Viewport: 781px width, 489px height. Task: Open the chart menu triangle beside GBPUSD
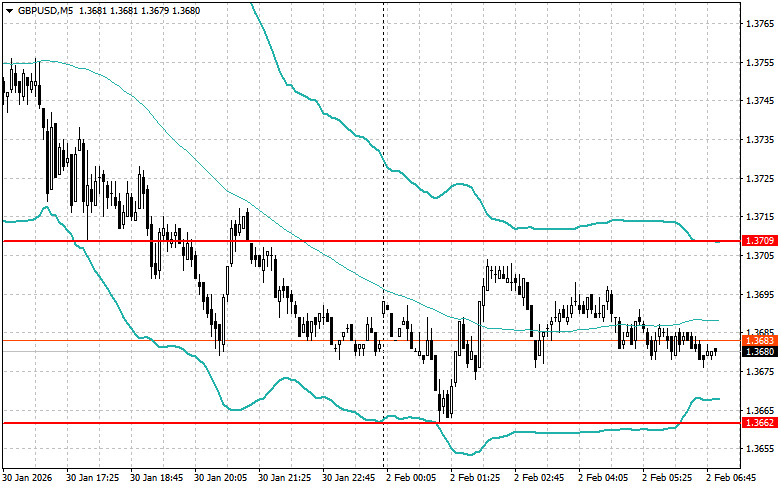9,11
